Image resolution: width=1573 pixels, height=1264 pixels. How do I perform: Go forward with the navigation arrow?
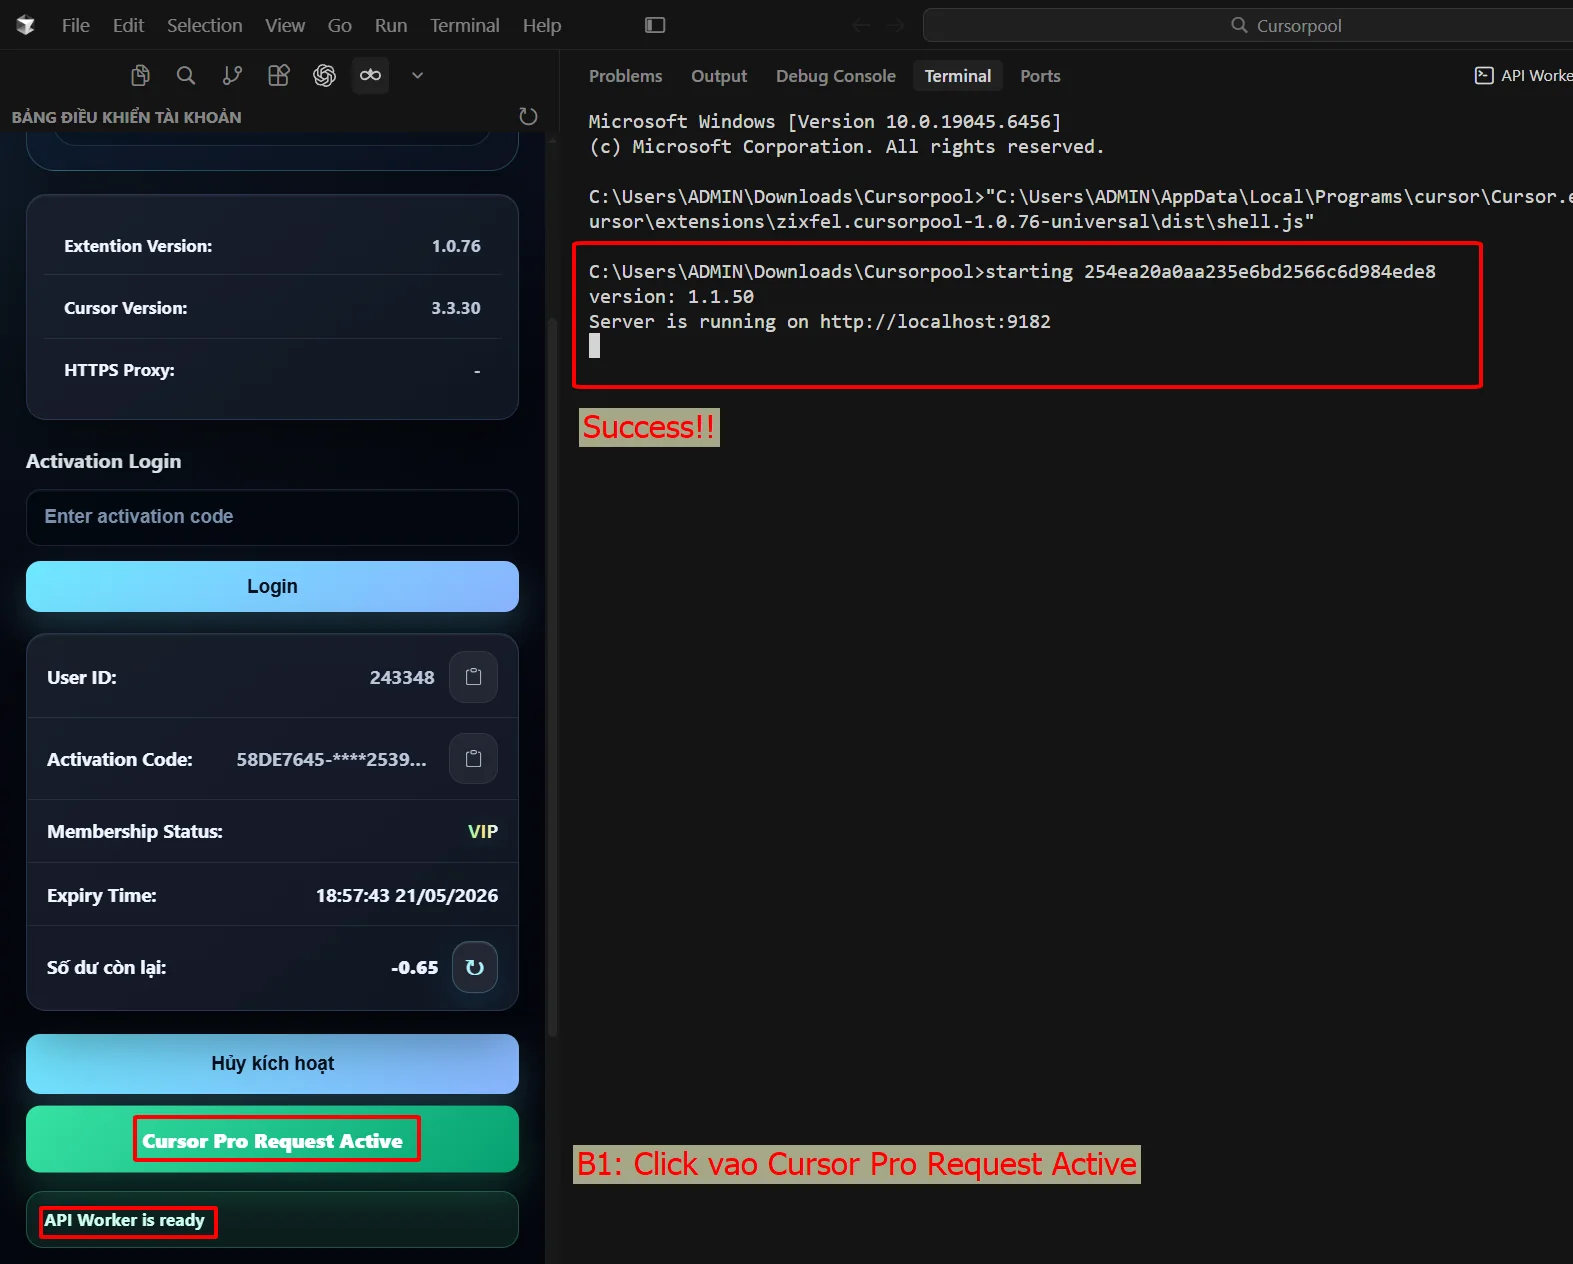pos(895,25)
